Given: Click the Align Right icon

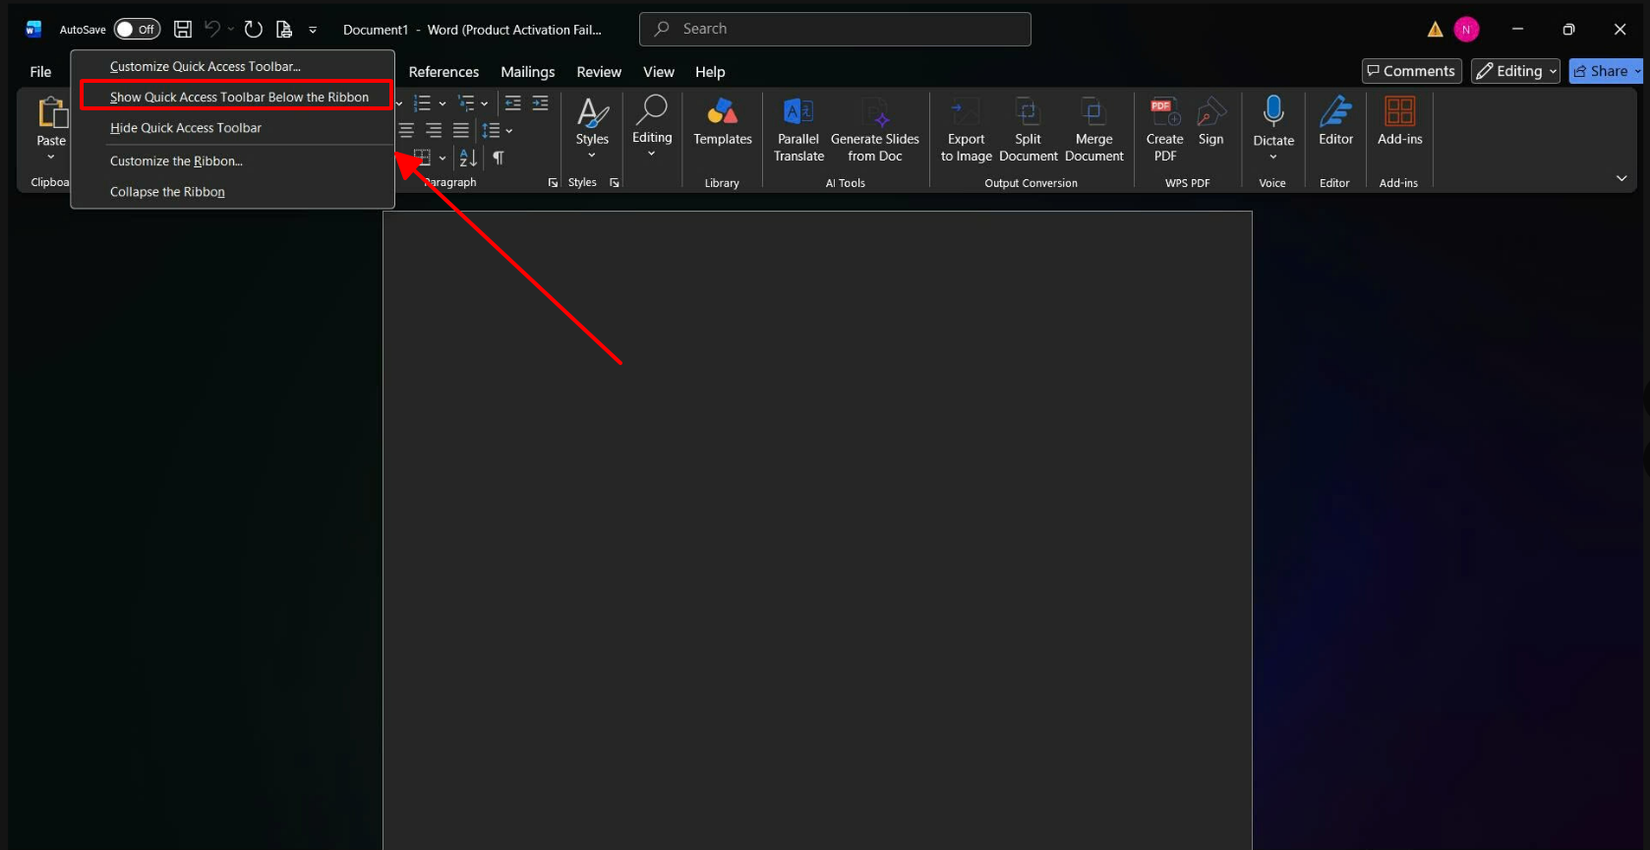Looking at the screenshot, I should 434,130.
